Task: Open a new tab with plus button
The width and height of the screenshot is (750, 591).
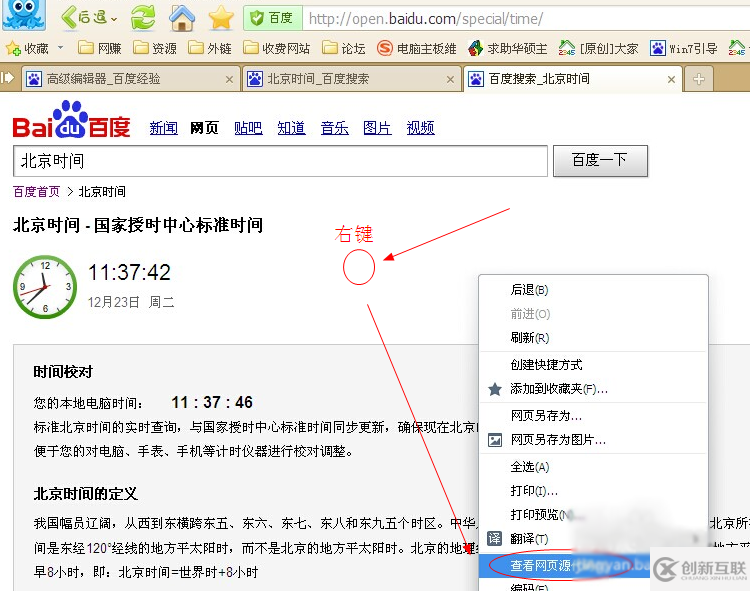Action: tap(699, 79)
